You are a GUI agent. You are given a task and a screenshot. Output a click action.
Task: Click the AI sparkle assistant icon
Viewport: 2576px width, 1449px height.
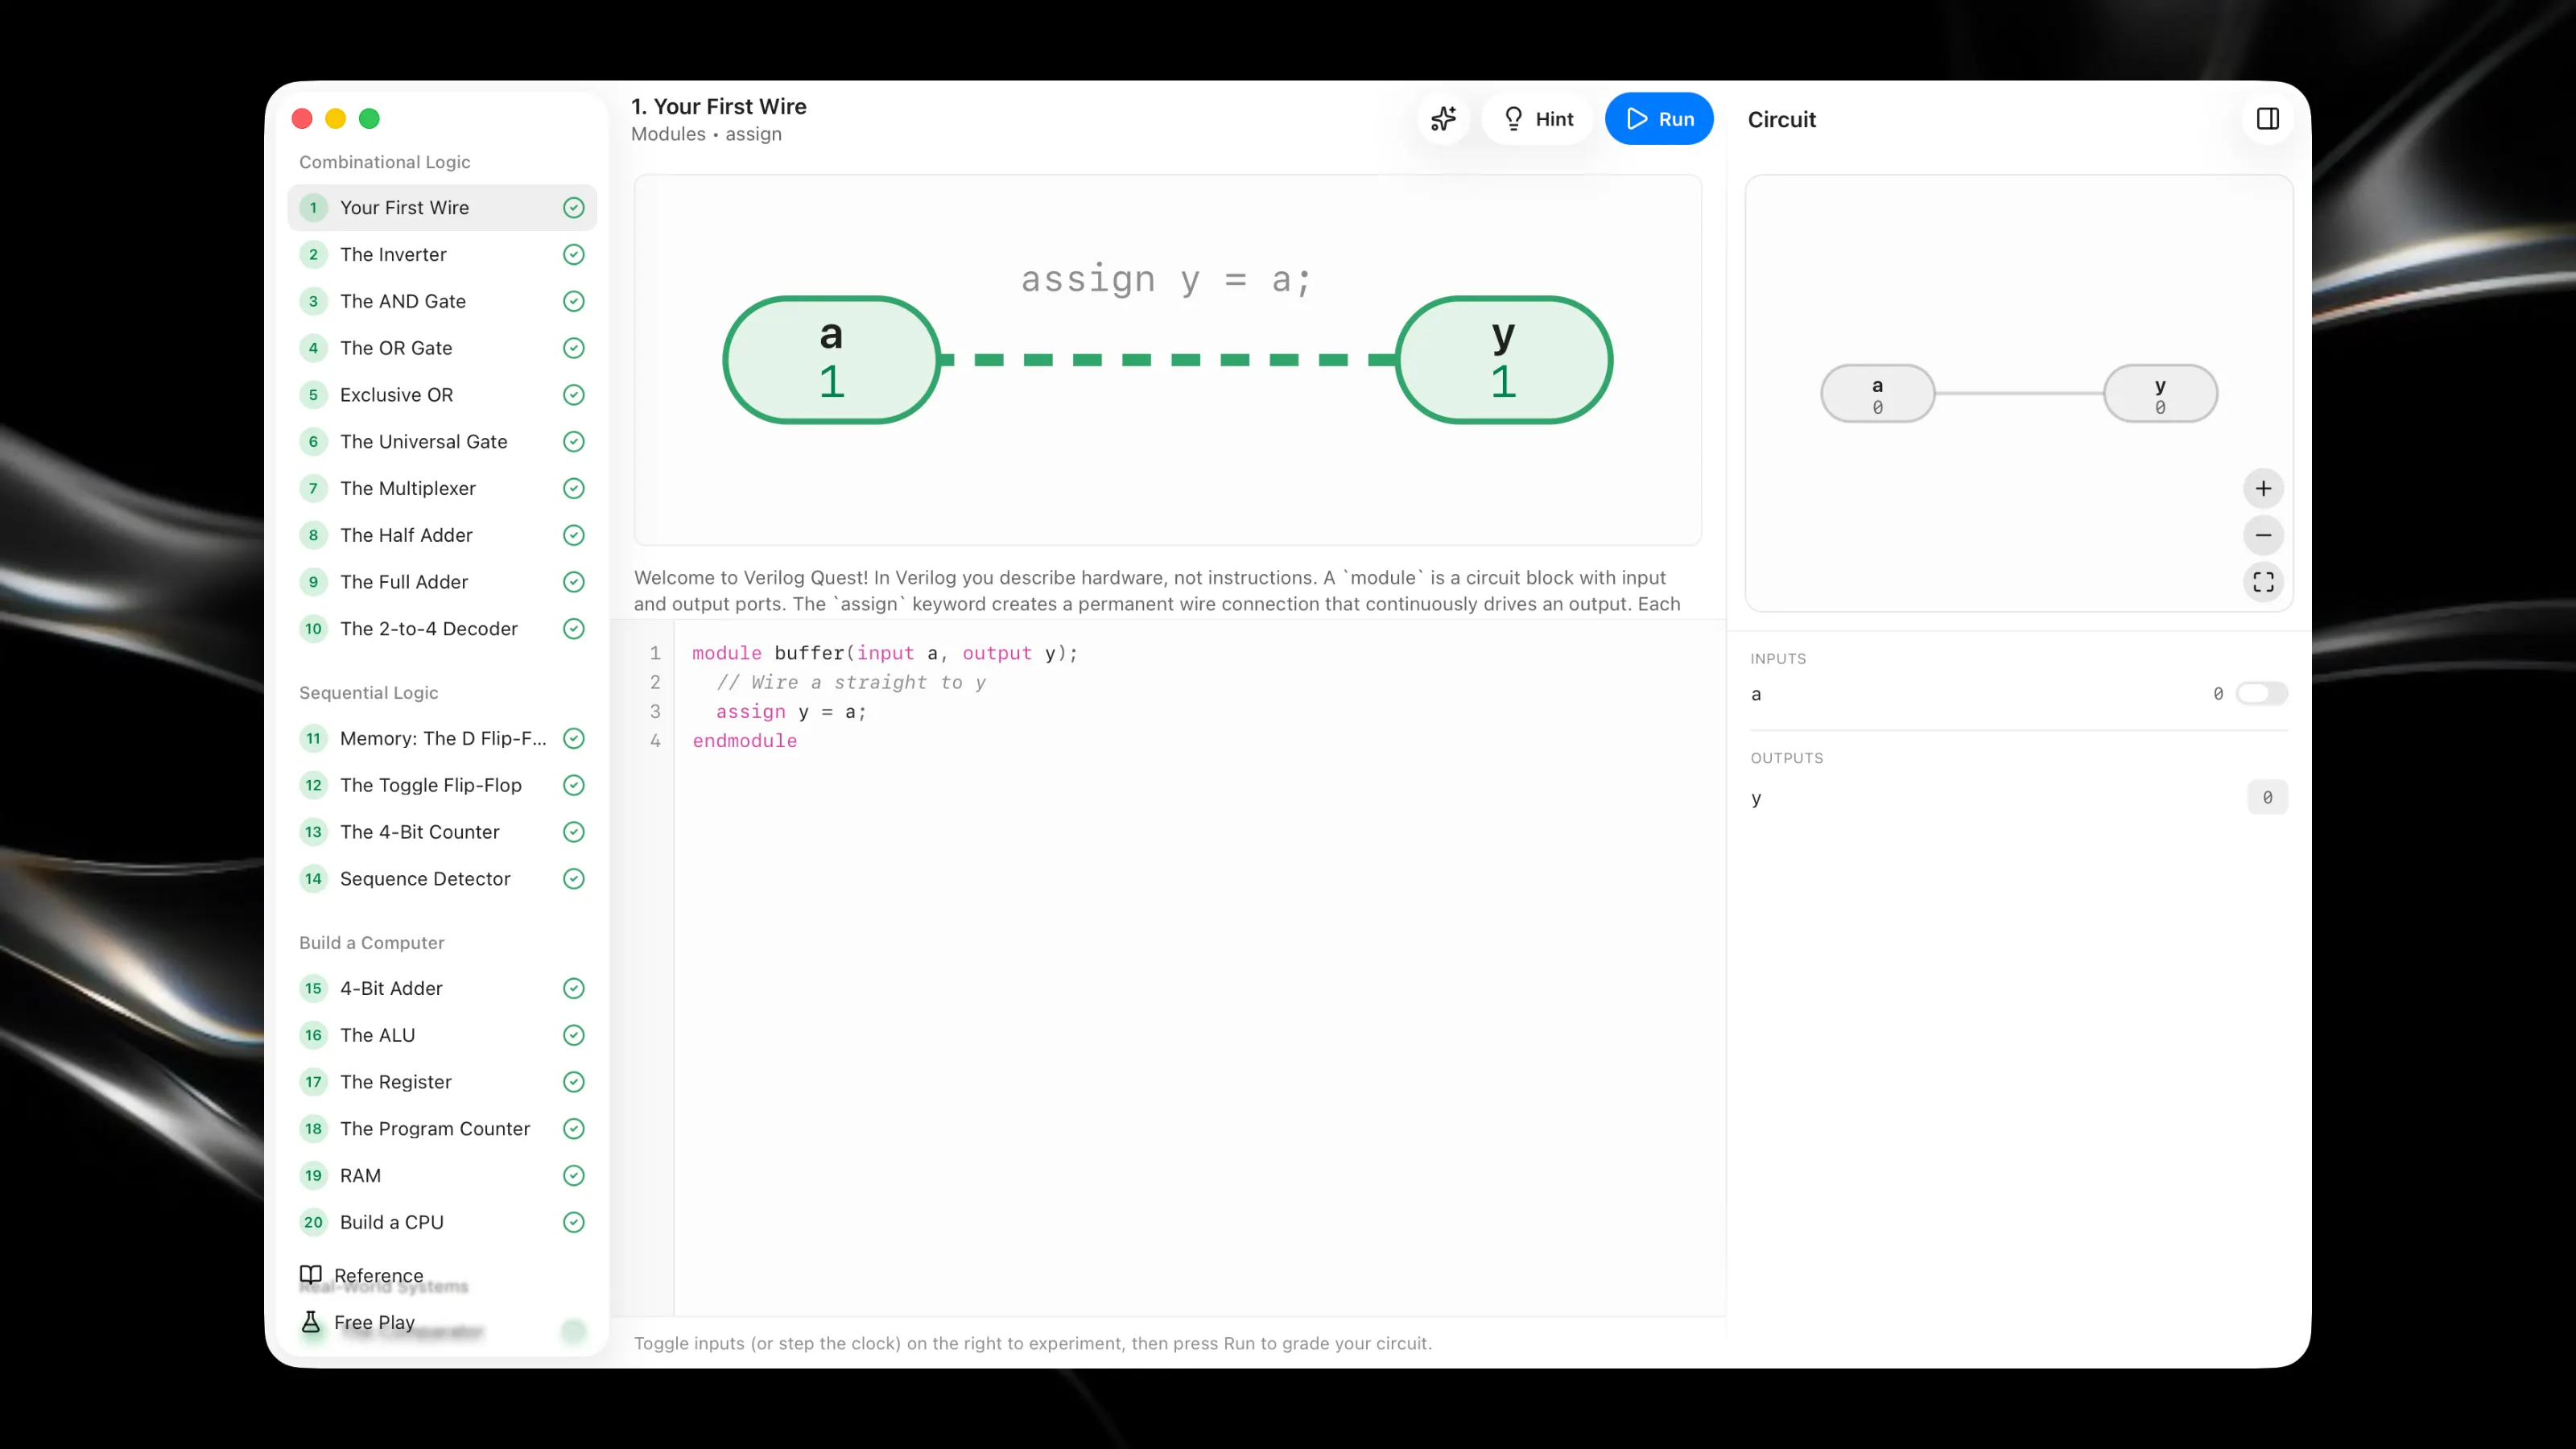click(x=1443, y=119)
